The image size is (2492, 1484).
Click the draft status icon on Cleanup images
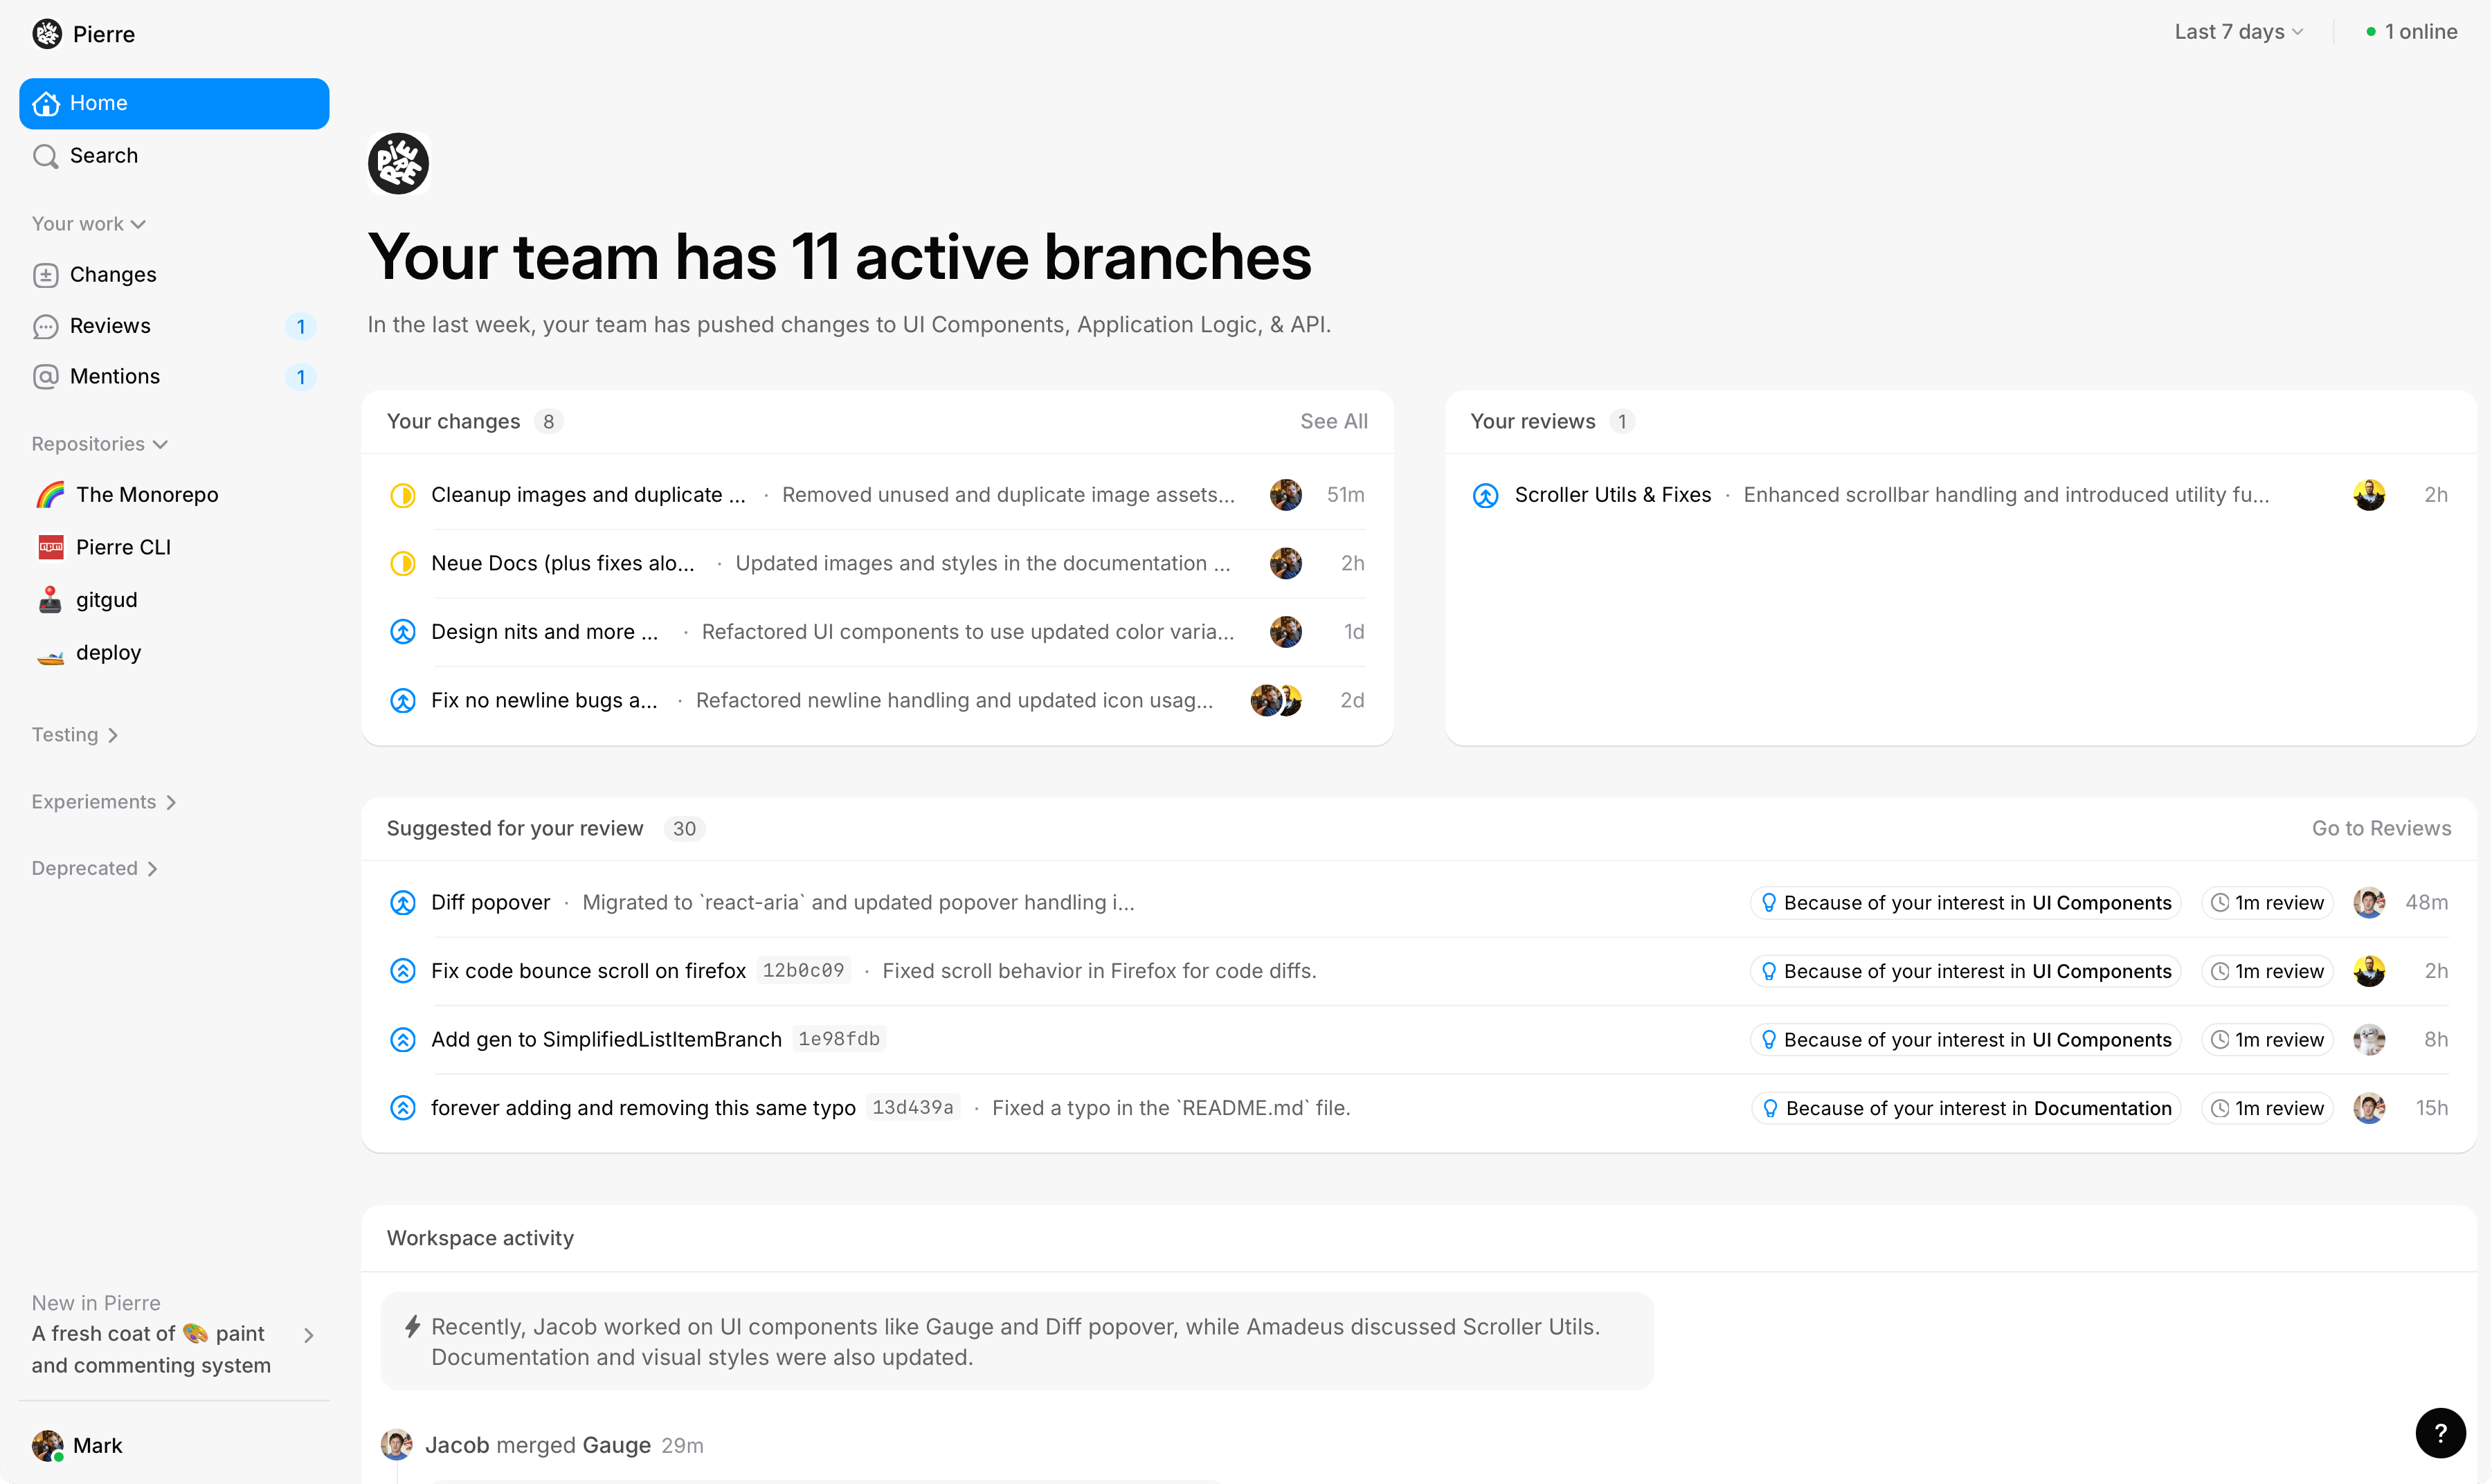tap(402, 495)
